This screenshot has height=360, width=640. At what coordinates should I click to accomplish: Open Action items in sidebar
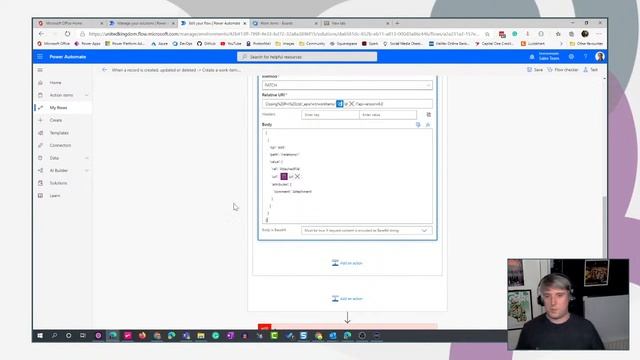point(61,95)
